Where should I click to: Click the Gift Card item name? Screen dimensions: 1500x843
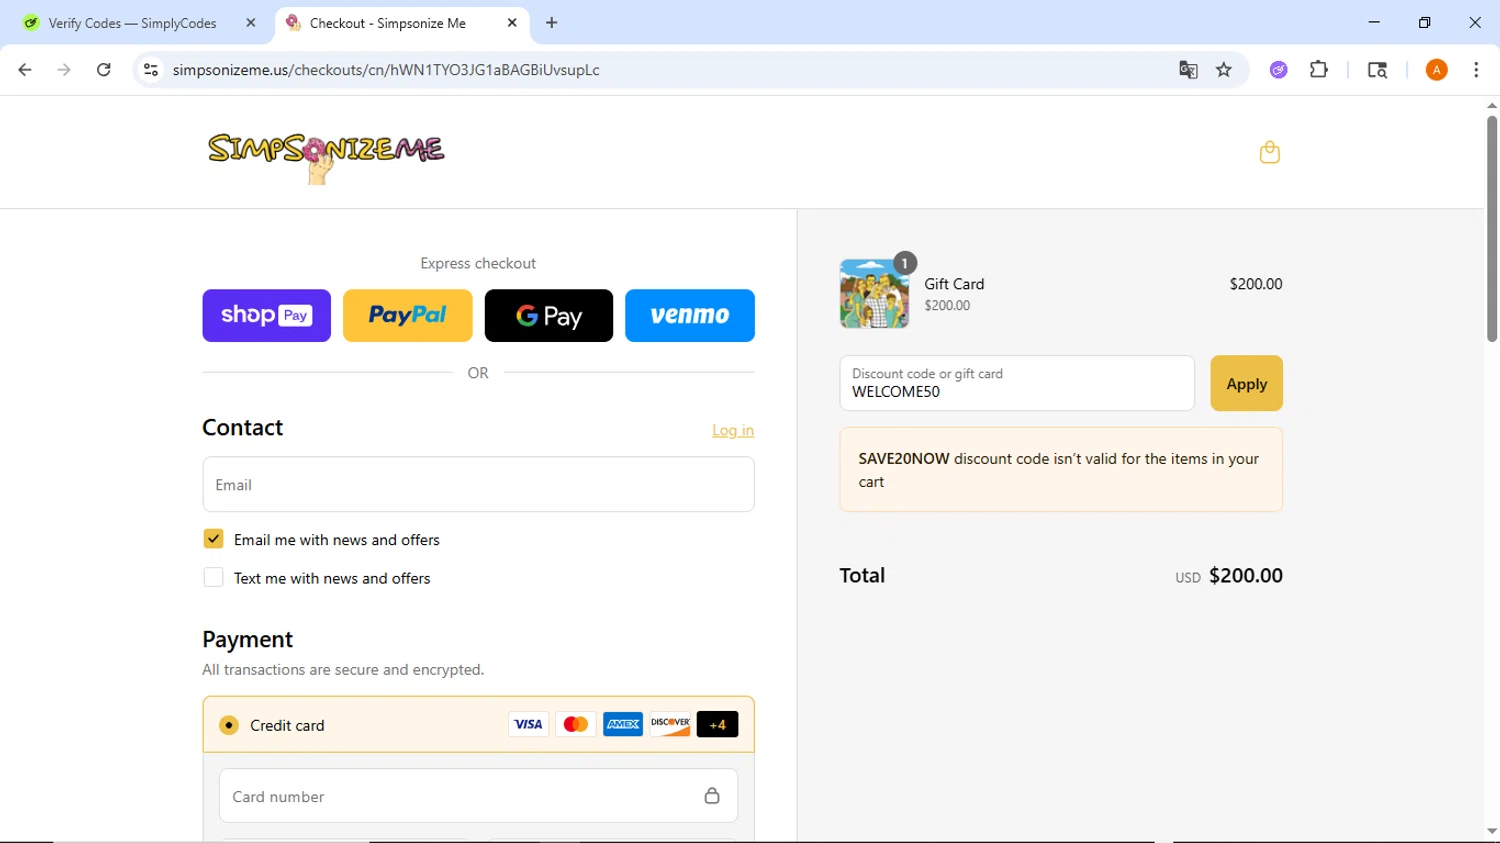tap(954, 284)
